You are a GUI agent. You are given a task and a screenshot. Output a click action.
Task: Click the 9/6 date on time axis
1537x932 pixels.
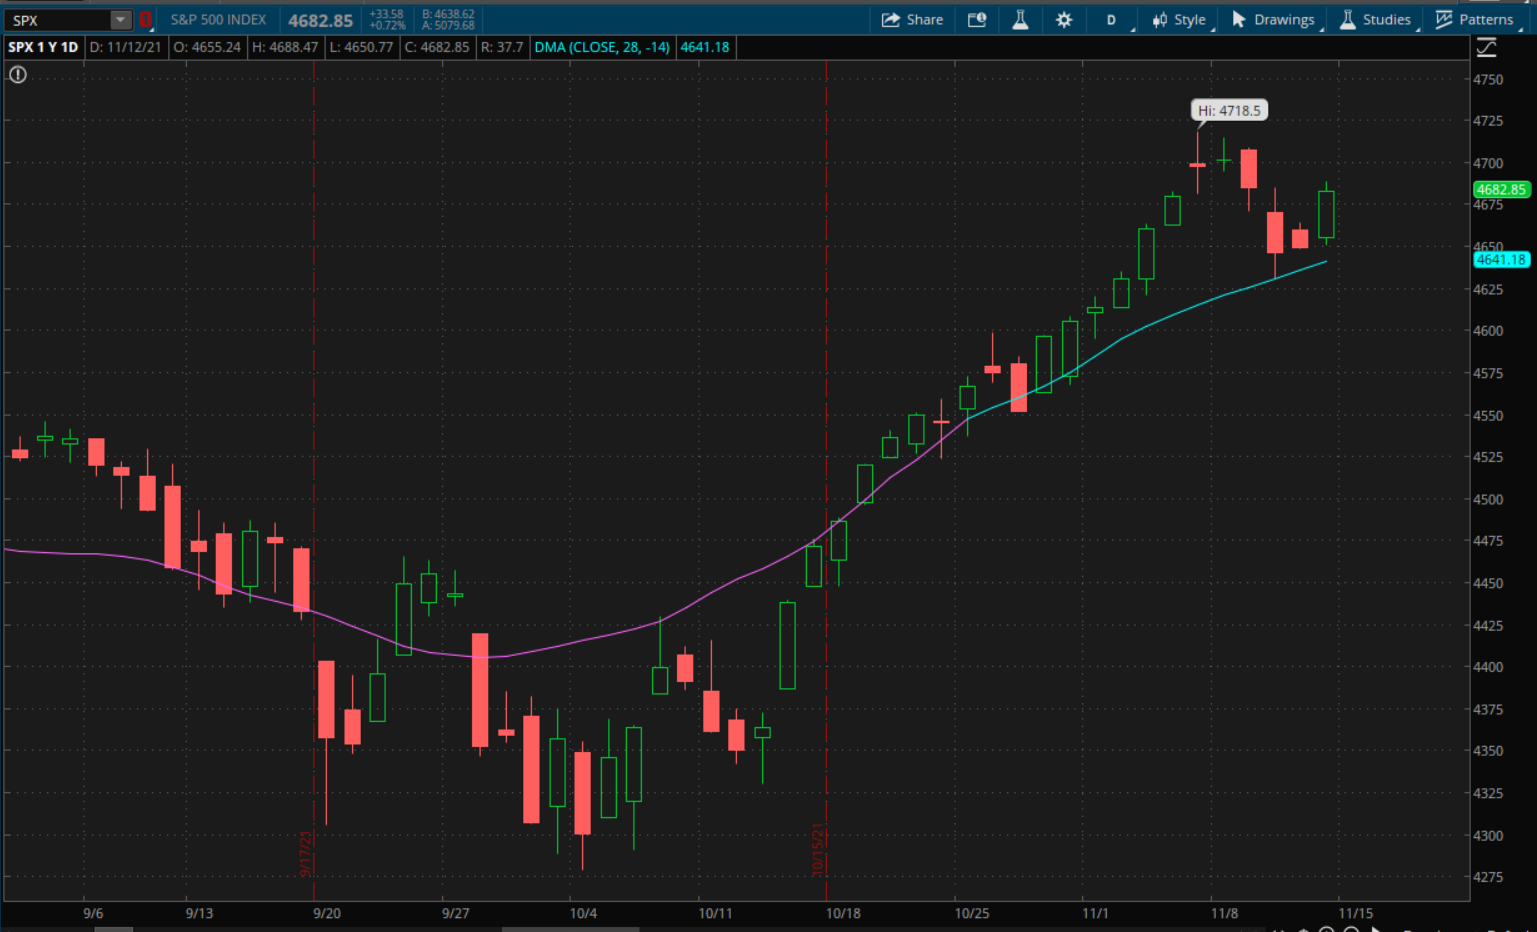point(93,913)
